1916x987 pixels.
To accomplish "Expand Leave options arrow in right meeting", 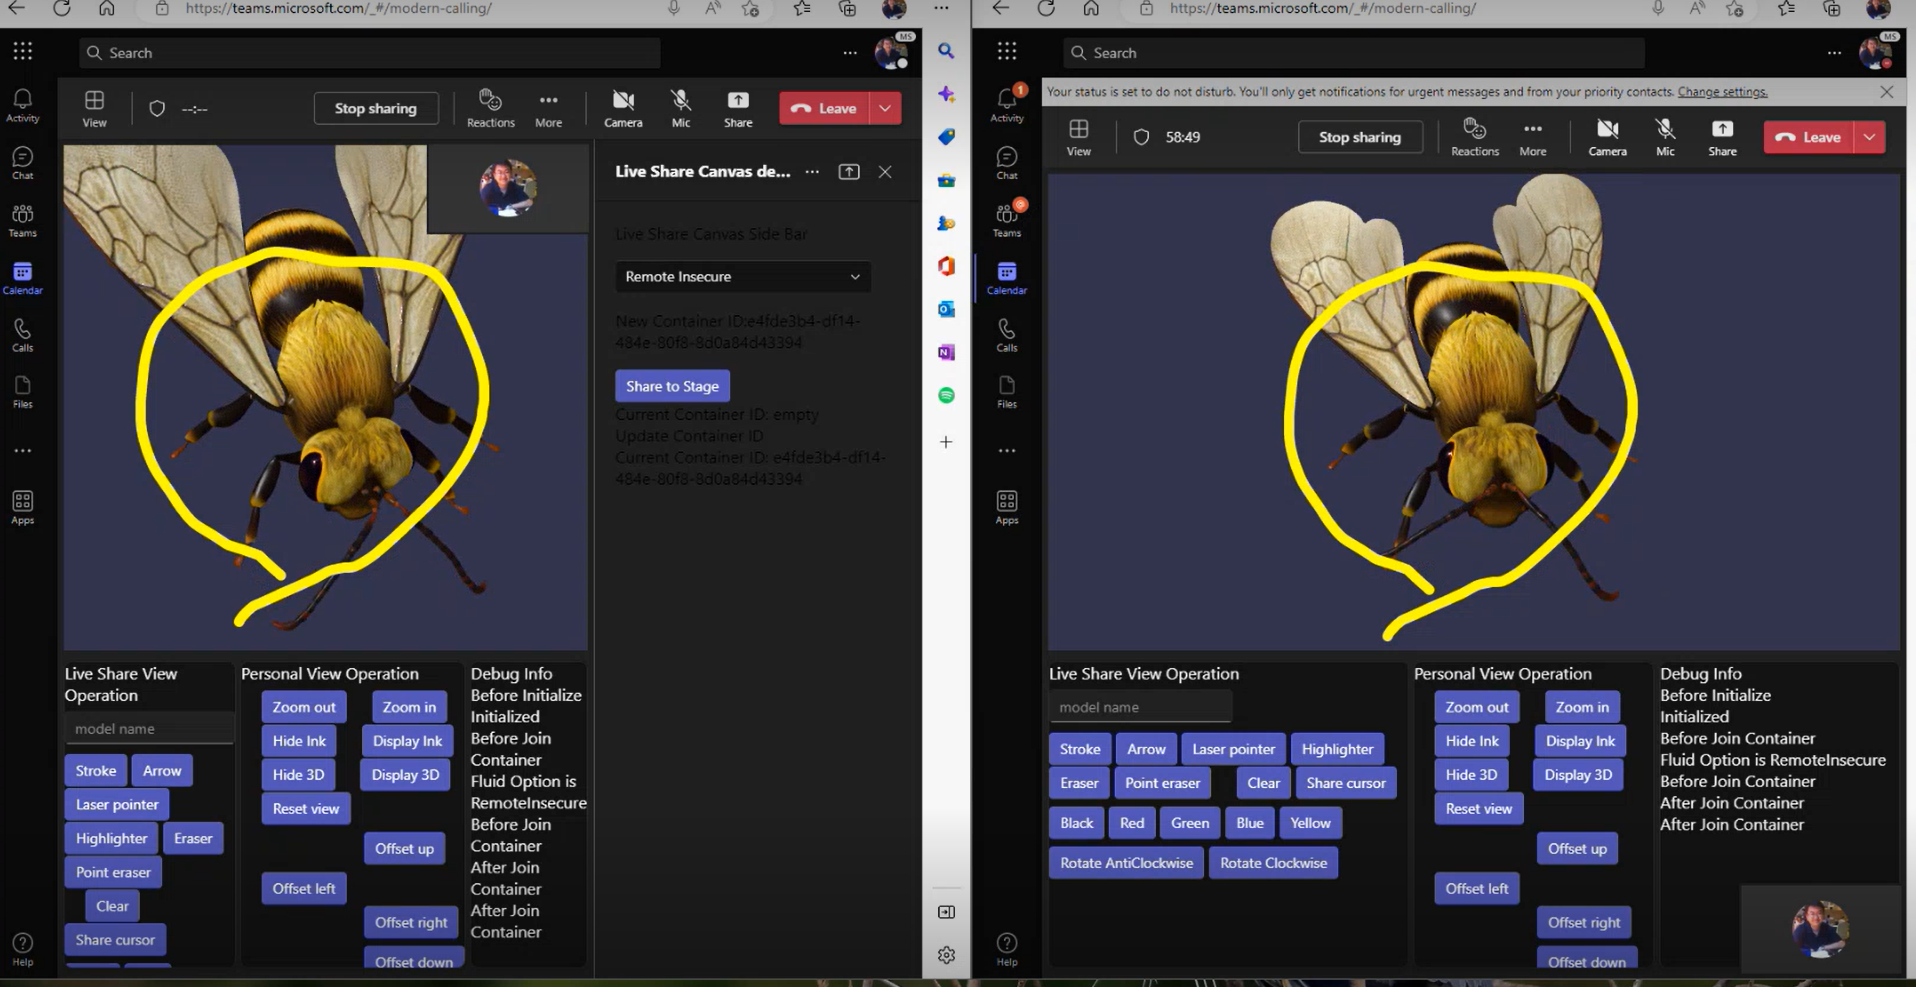I will click(x=1869, y=137).
